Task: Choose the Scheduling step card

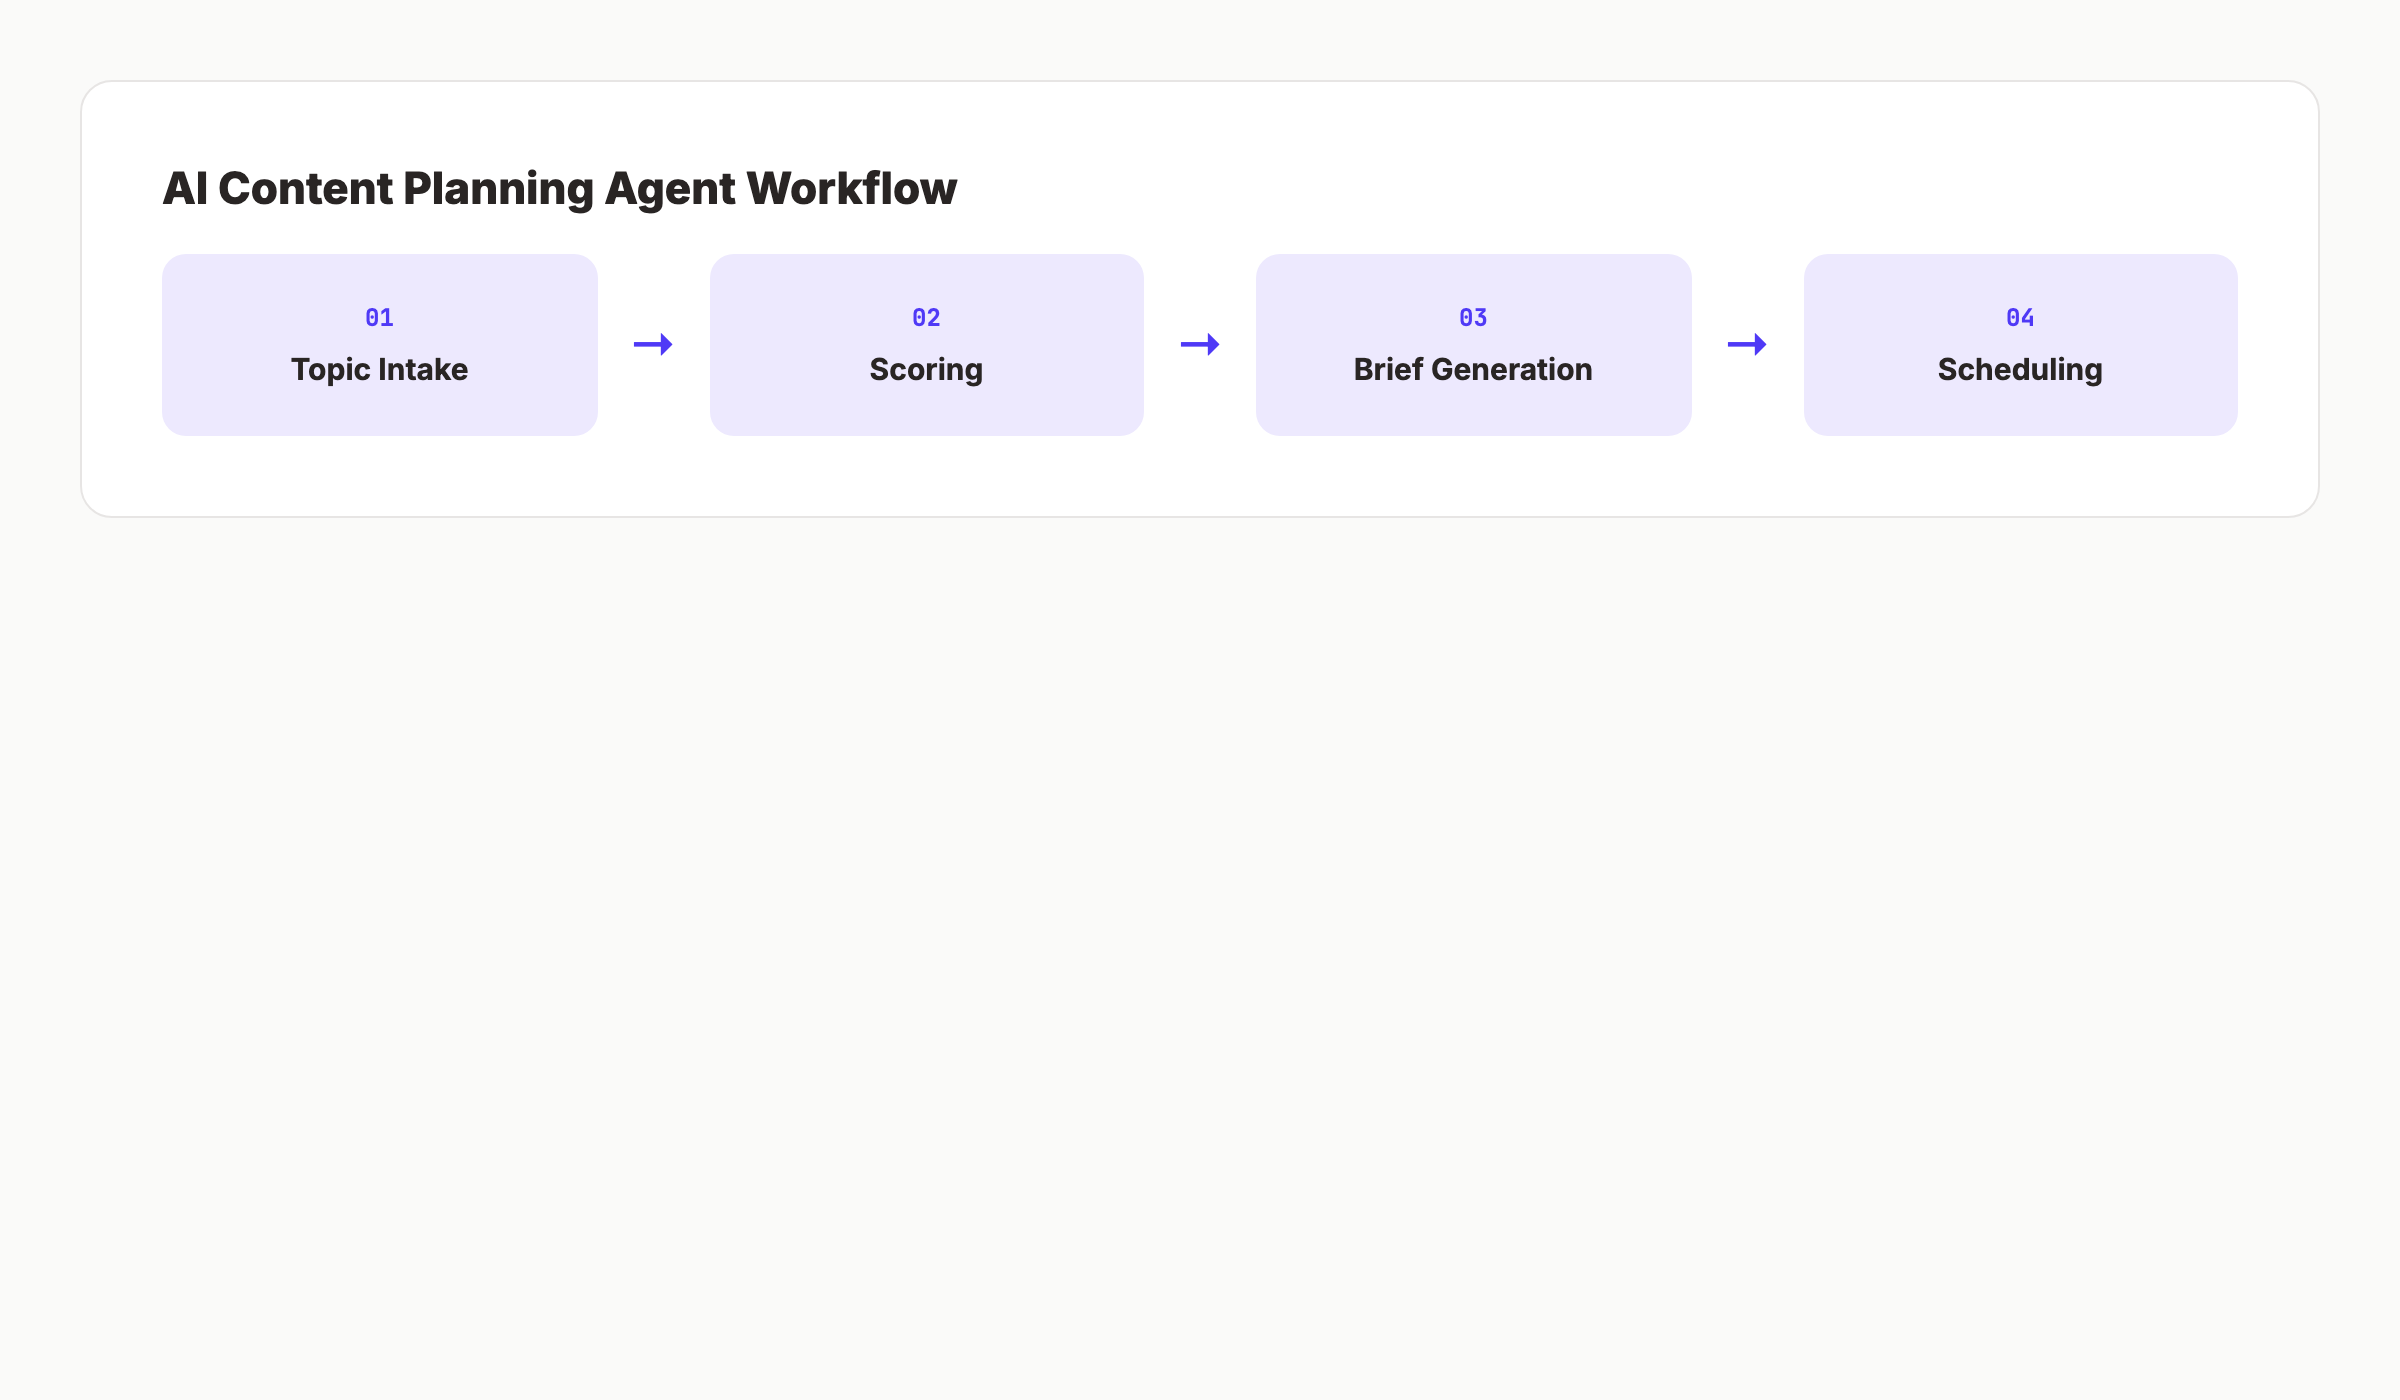Action: click(2021, 345)
